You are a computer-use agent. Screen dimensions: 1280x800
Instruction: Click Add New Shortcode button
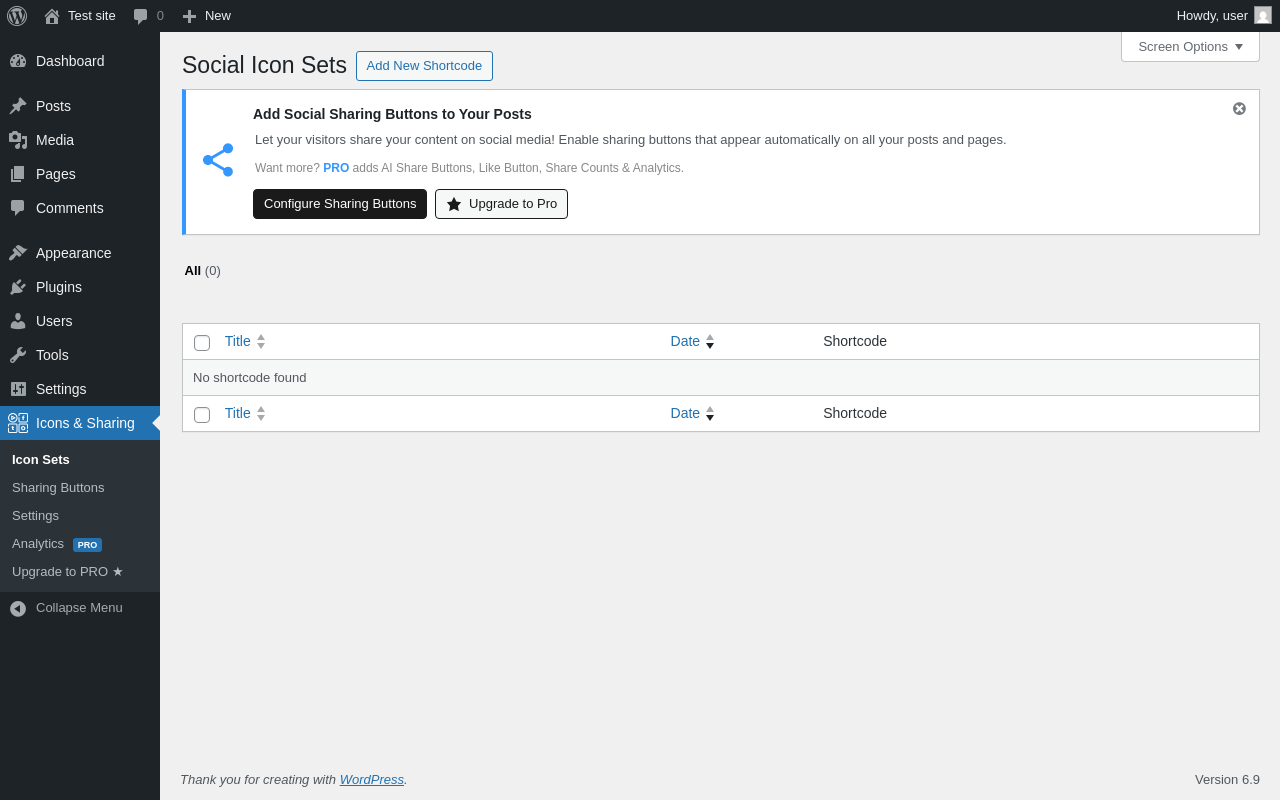[x=424, y=66]
